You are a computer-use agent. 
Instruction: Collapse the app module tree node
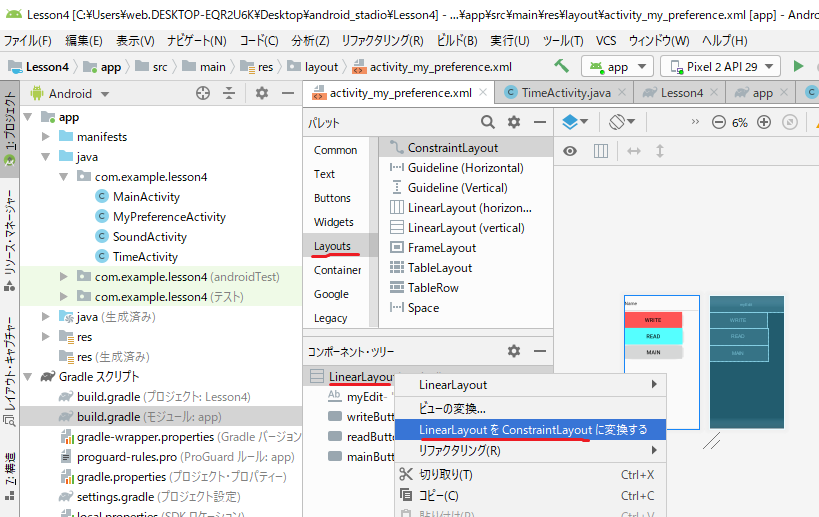(x=28, y=116)
